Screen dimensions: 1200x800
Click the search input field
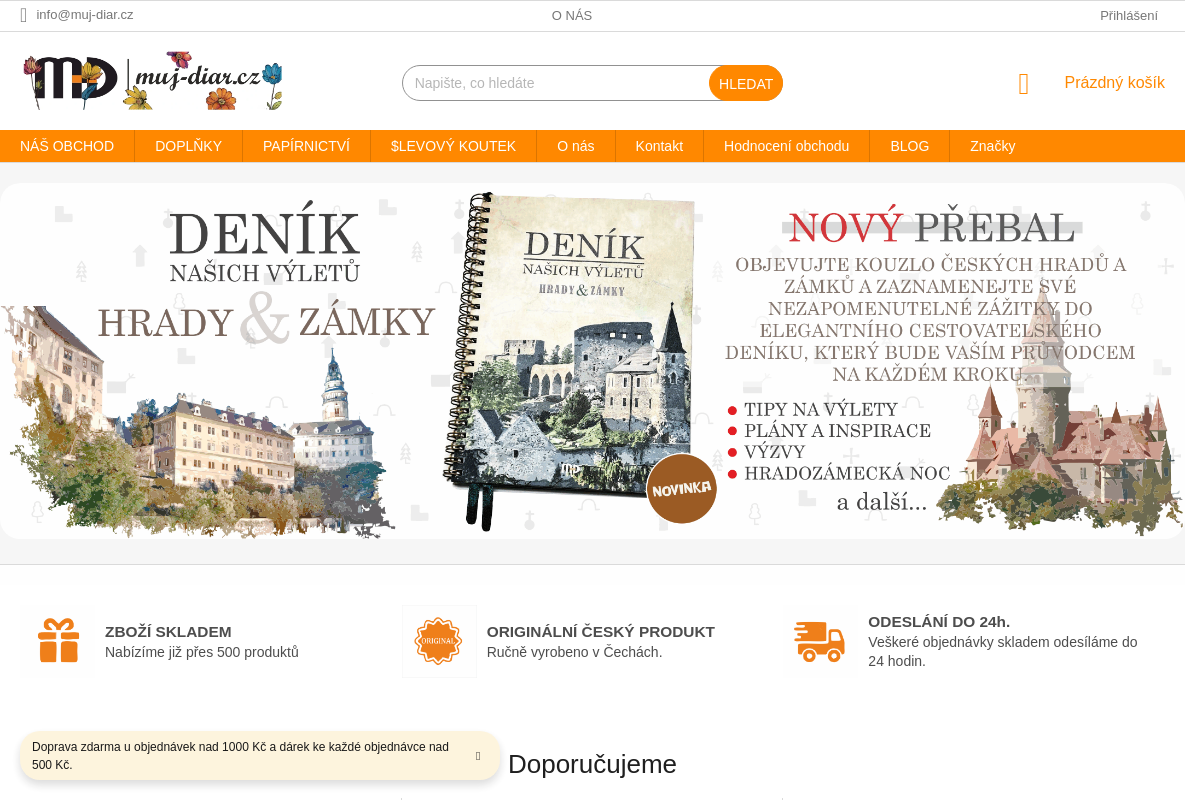pos(556,83)
